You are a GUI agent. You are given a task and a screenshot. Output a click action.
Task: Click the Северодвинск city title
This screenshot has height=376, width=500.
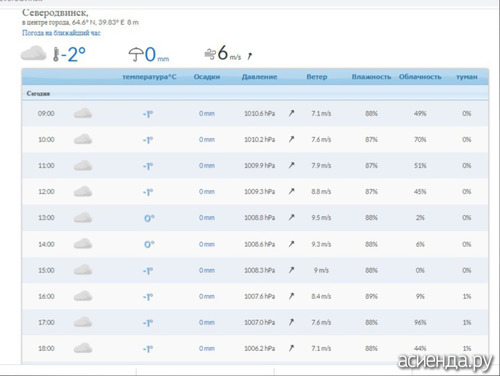[55, 13]
